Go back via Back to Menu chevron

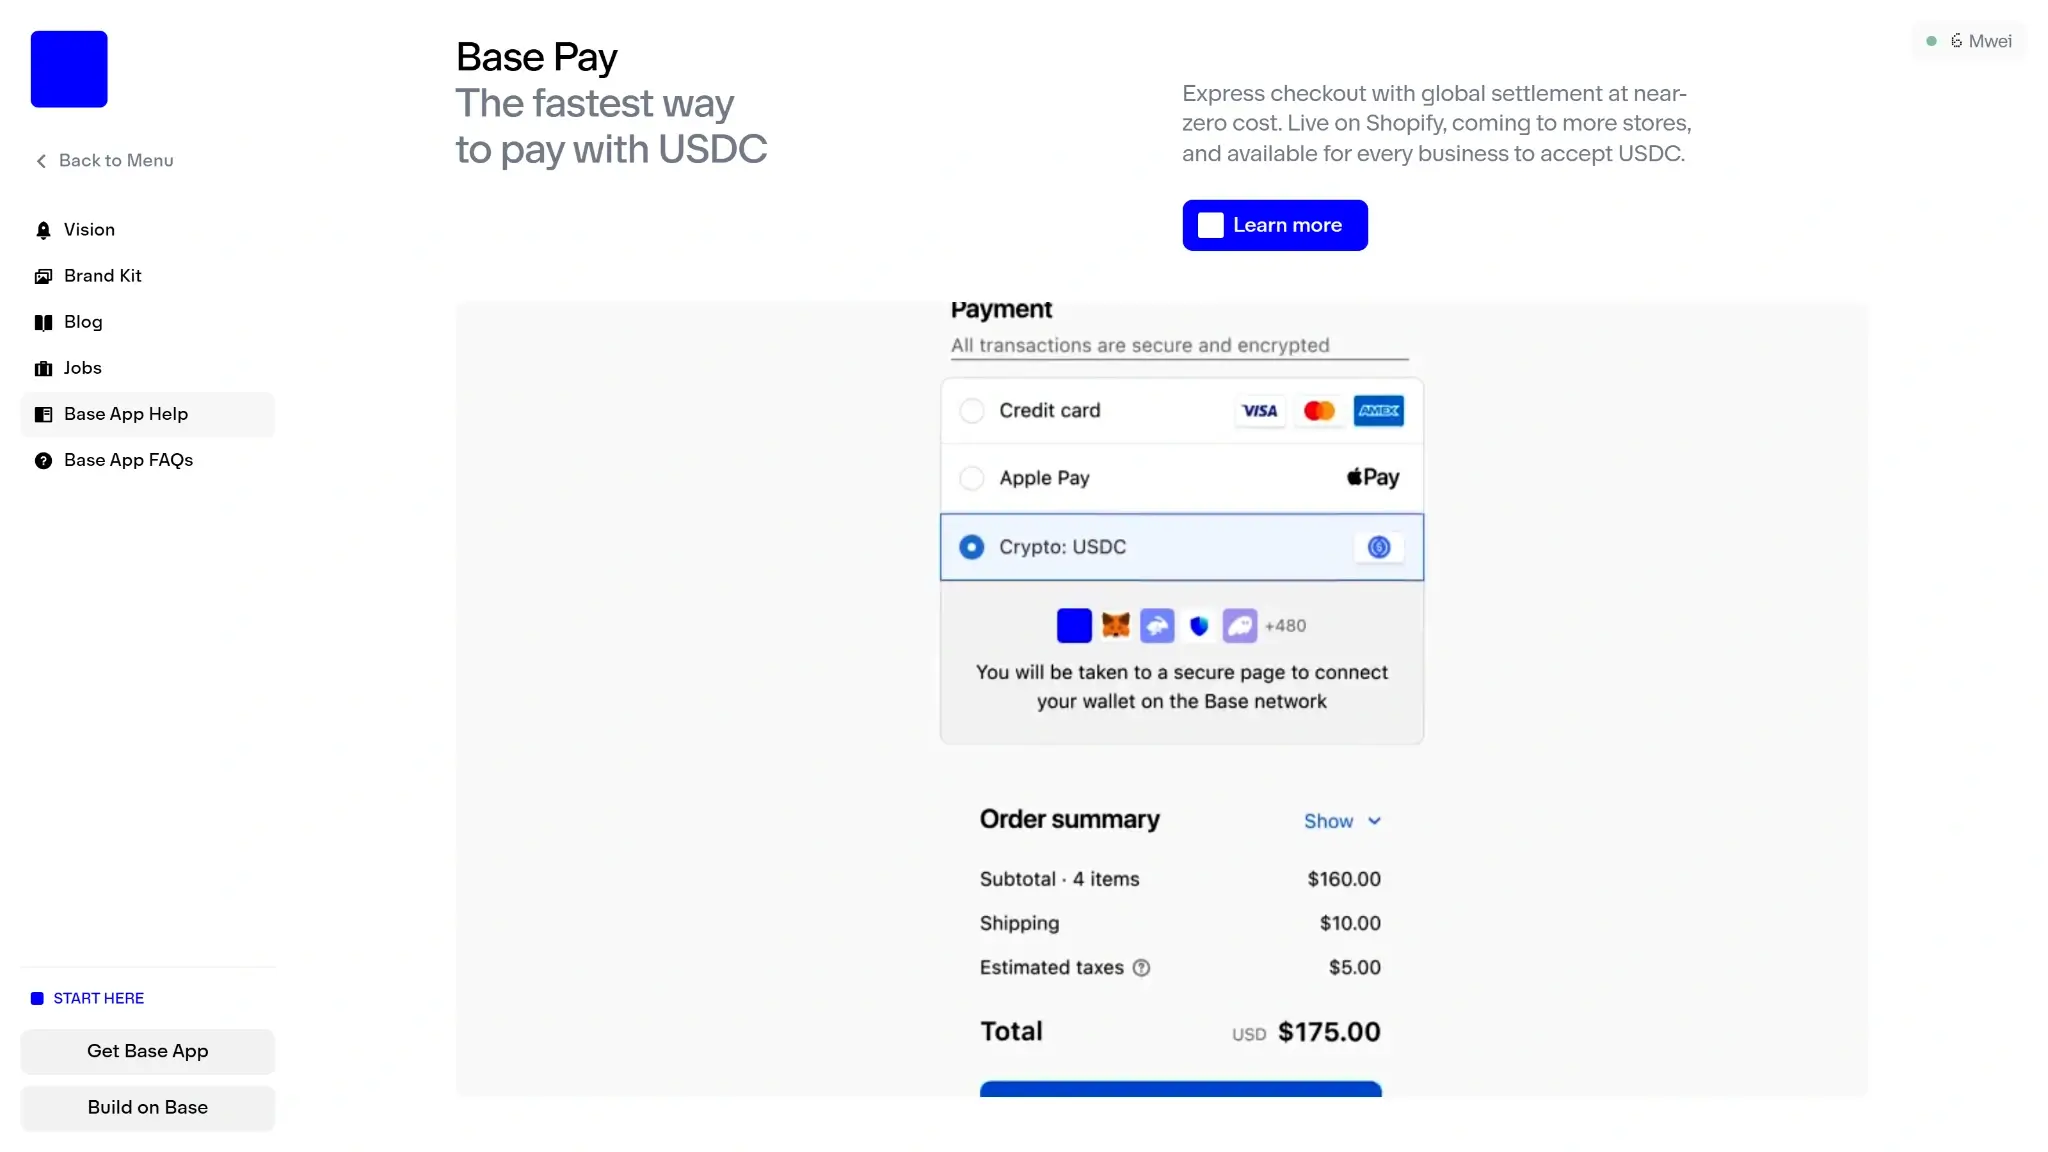(41, 161)
